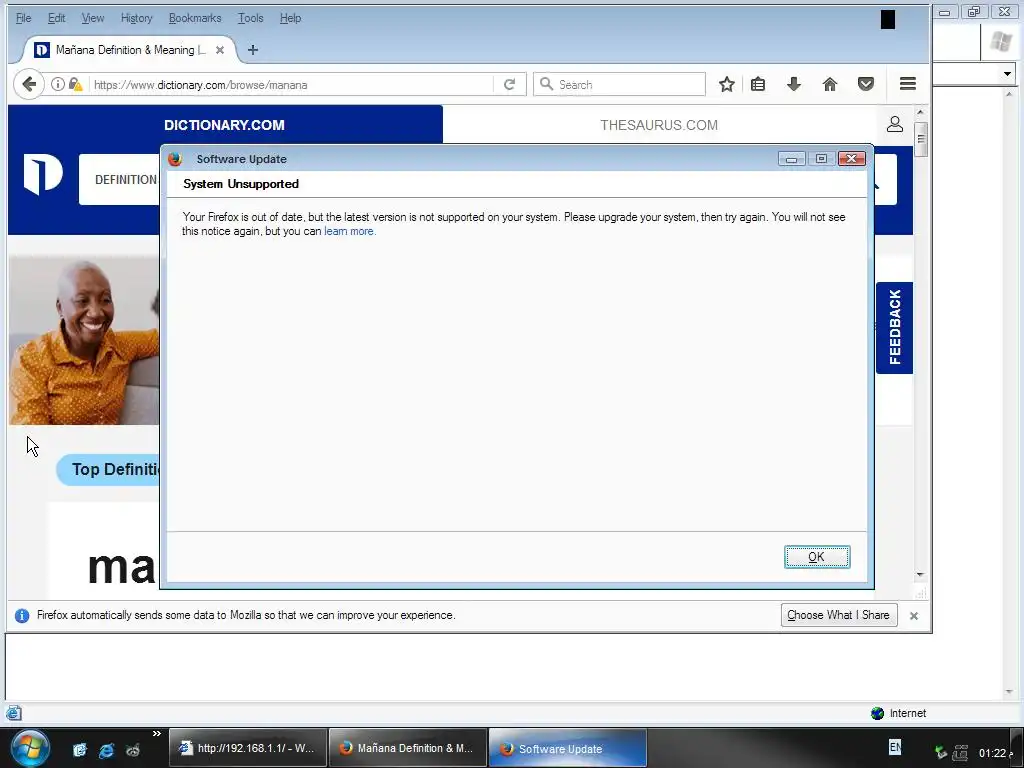The height and width of the screenshot is (768, 1024).
Task: Switch to THESAURUS.COM tab
Action: pos(659,125)
